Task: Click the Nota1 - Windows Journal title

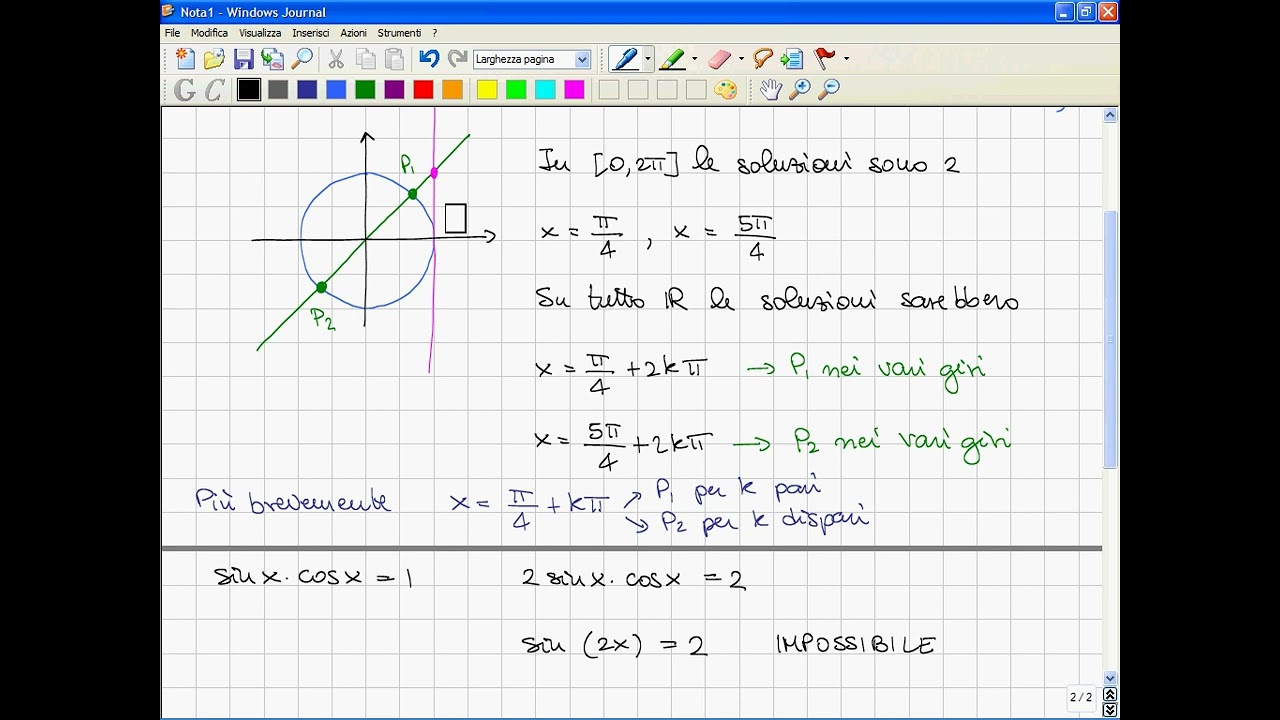Action: 253,12
